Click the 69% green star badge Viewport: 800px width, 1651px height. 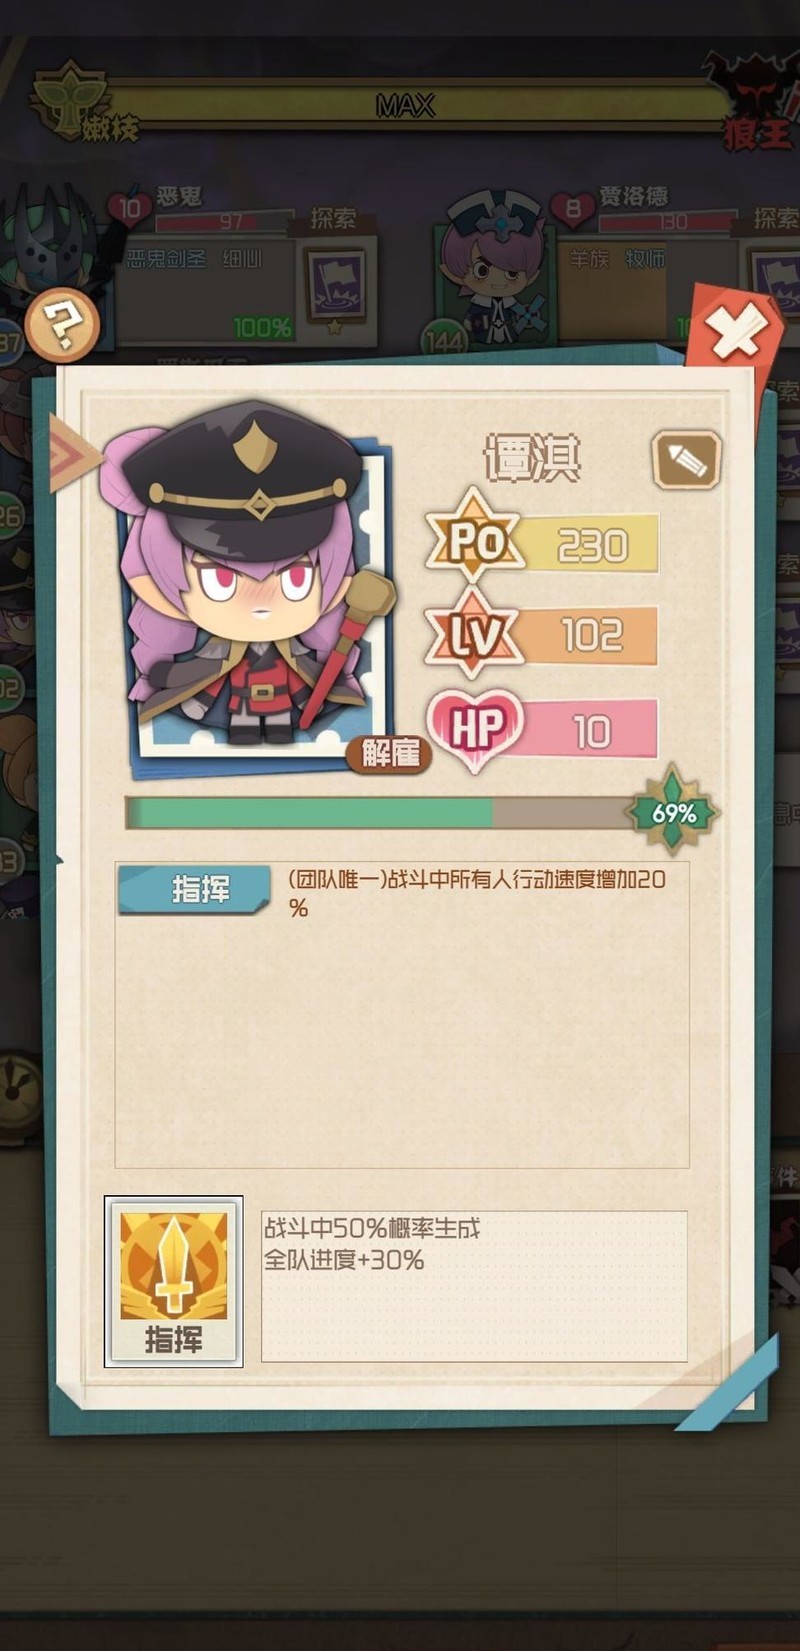pos(672,811)
